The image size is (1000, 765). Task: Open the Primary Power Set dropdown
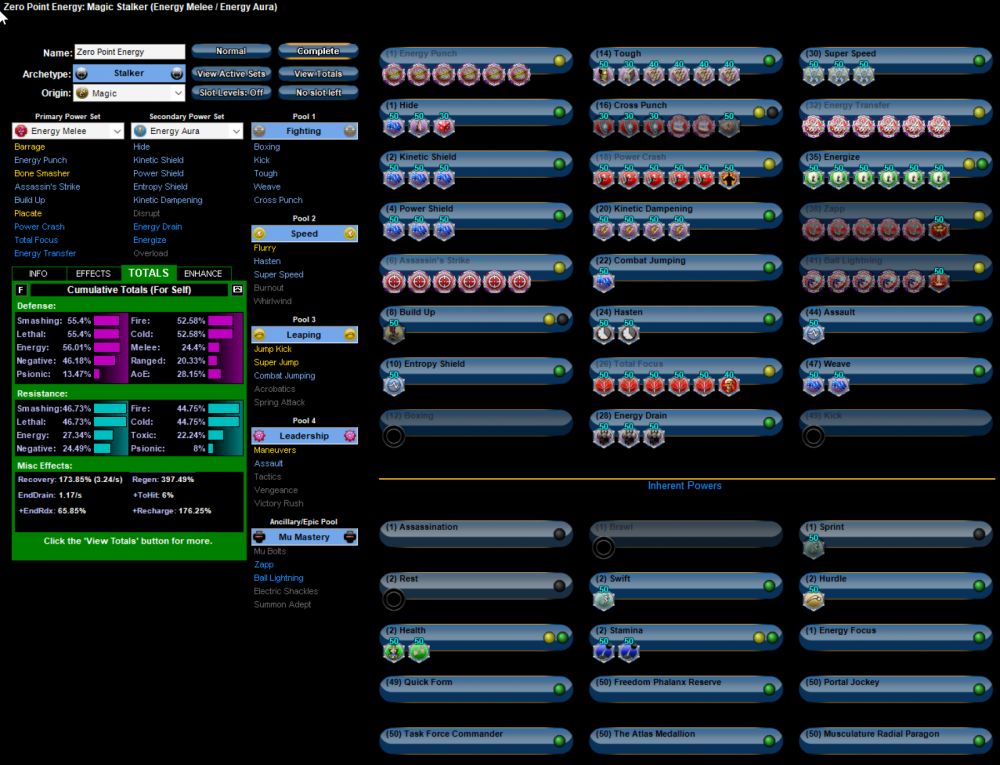coord(67,130)
